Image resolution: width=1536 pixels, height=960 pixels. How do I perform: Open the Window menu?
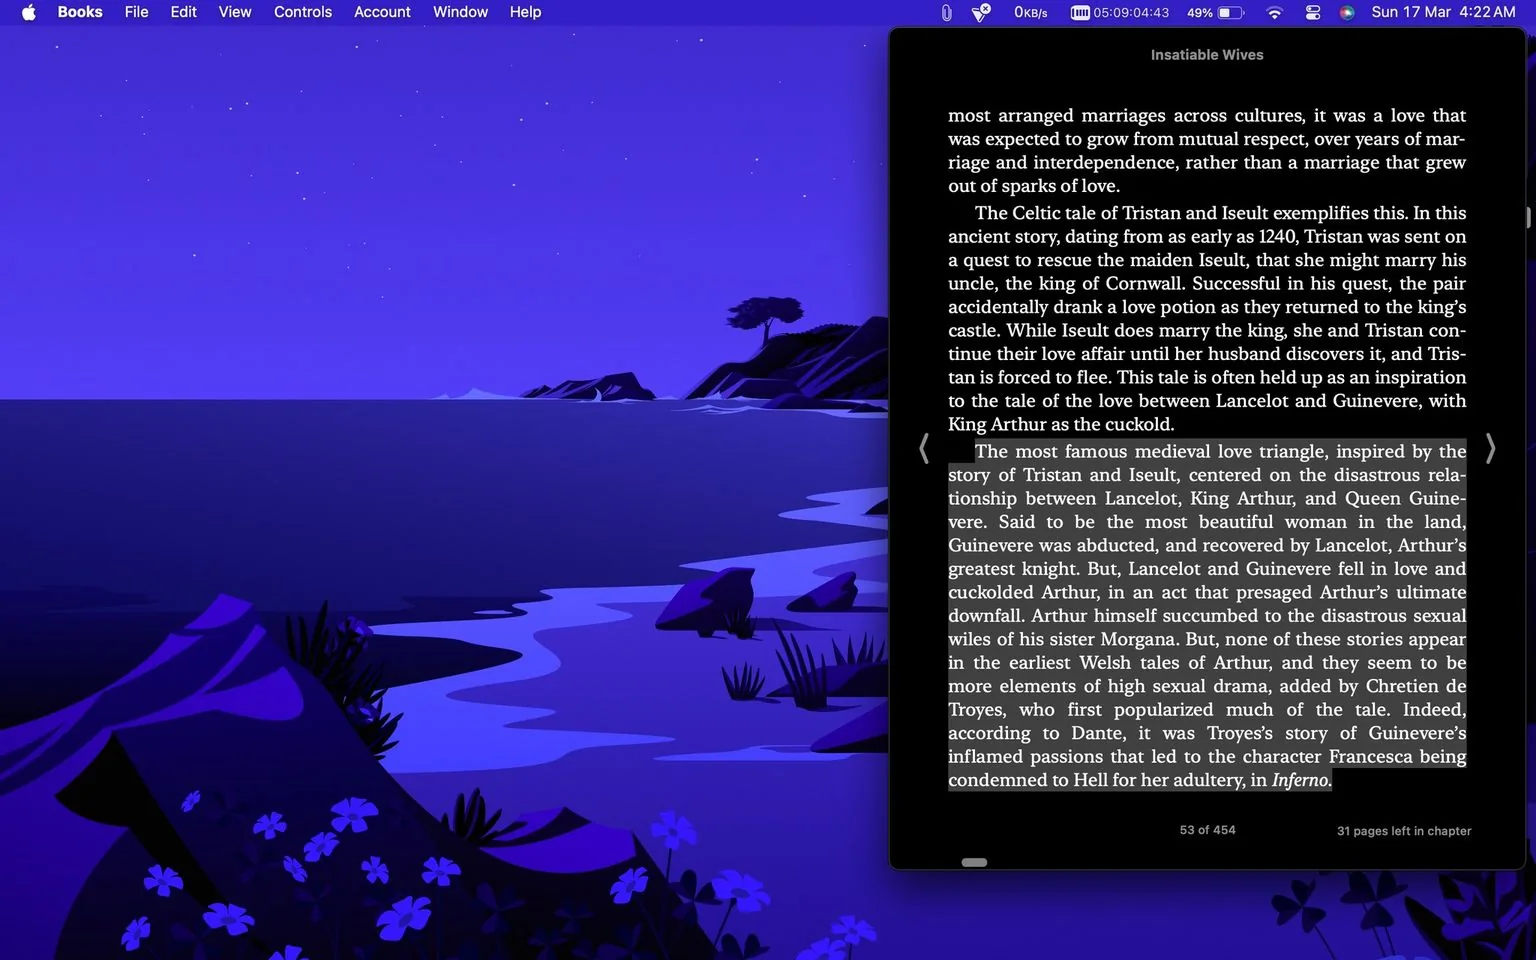coord(459,12)
